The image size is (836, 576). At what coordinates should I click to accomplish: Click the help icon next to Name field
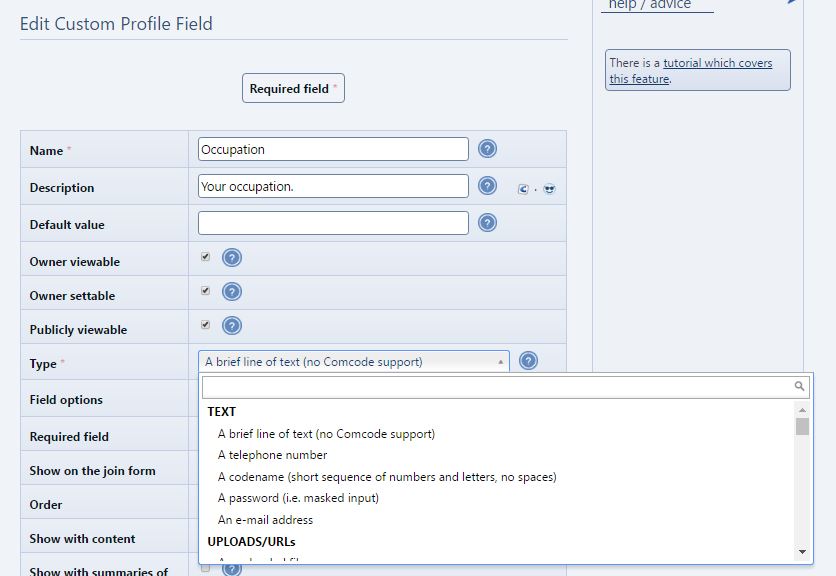tap(487, 149)
